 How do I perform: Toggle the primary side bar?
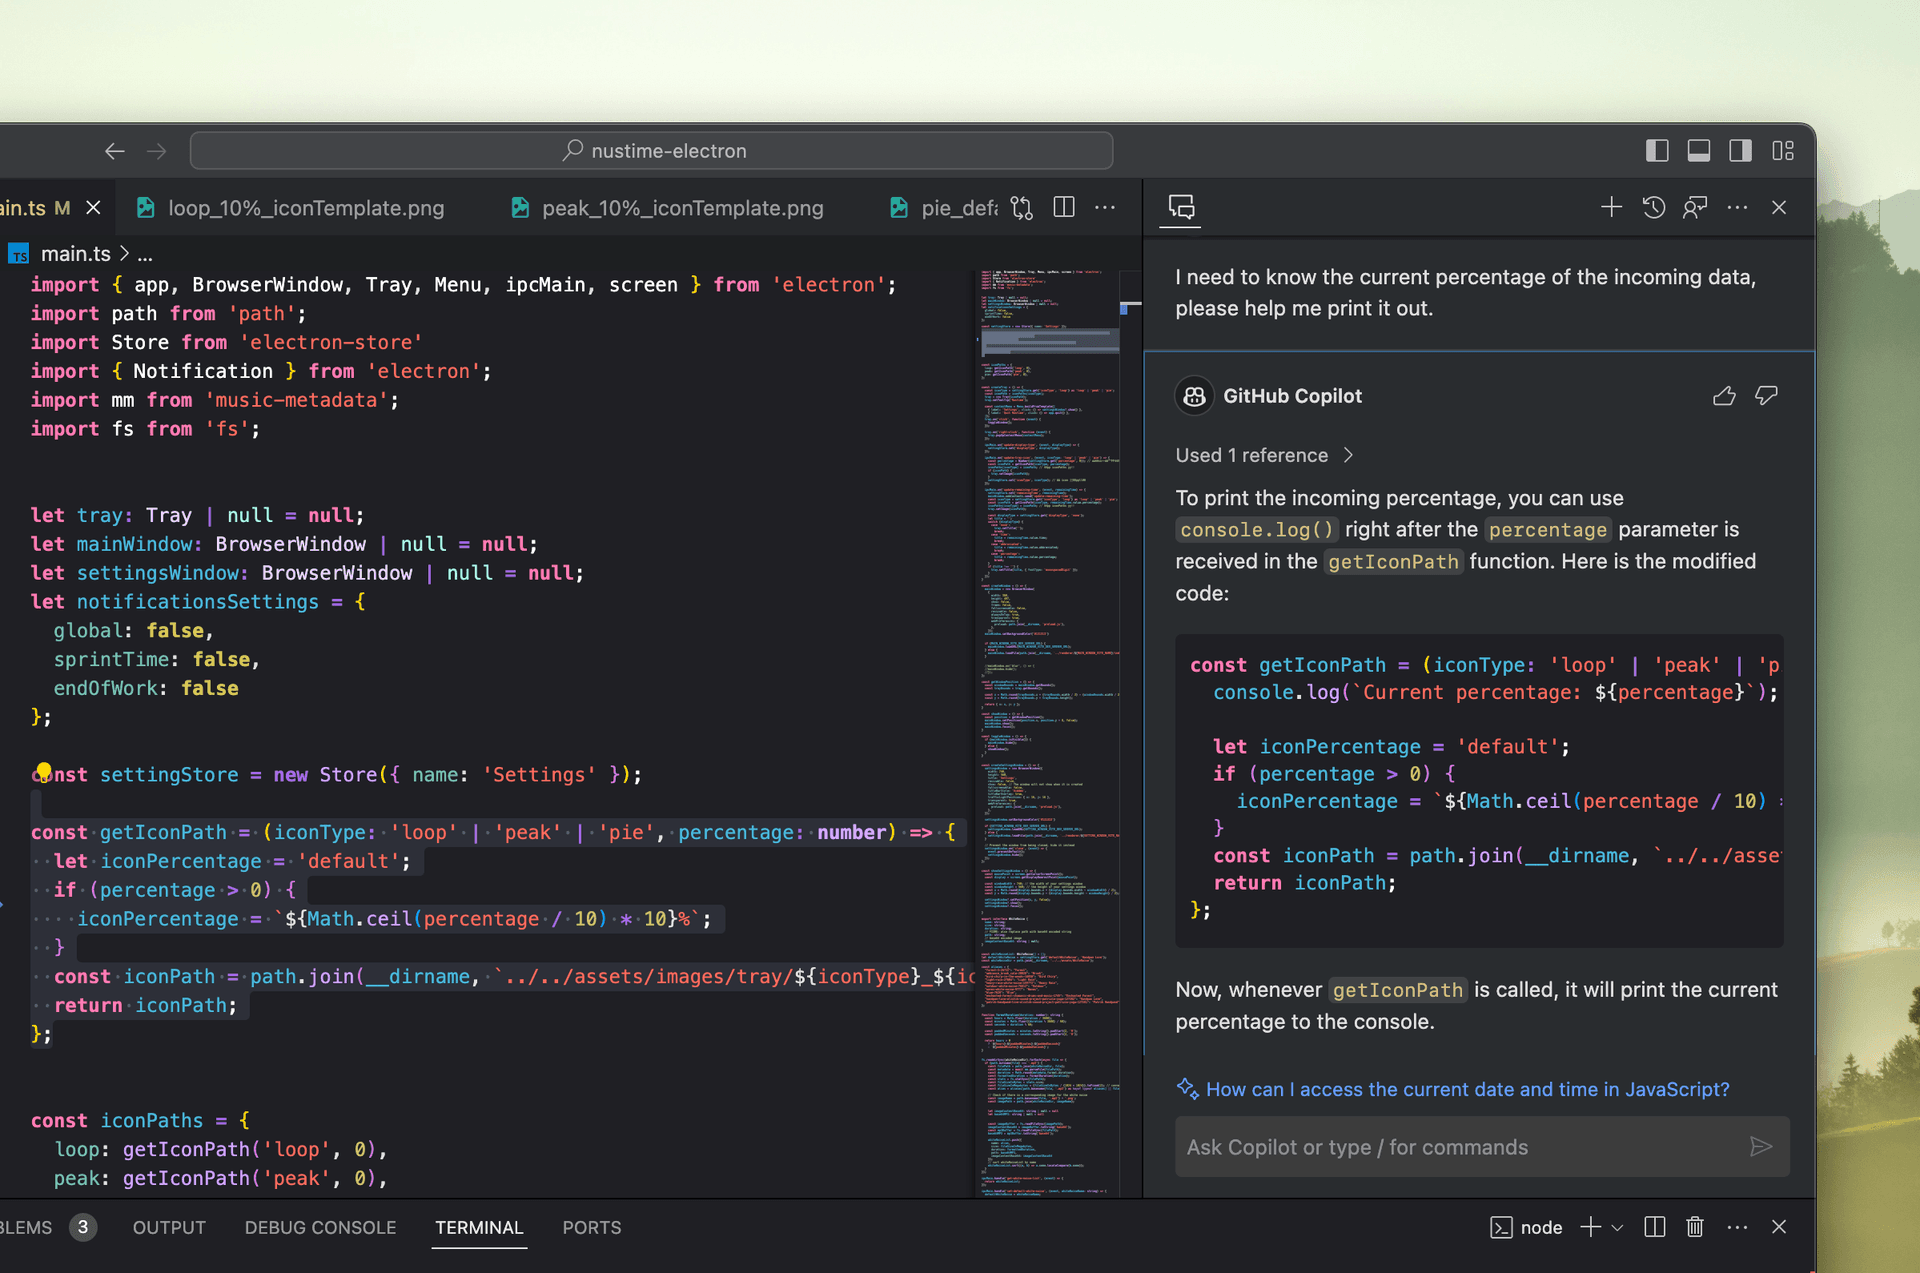[1657, 151]
